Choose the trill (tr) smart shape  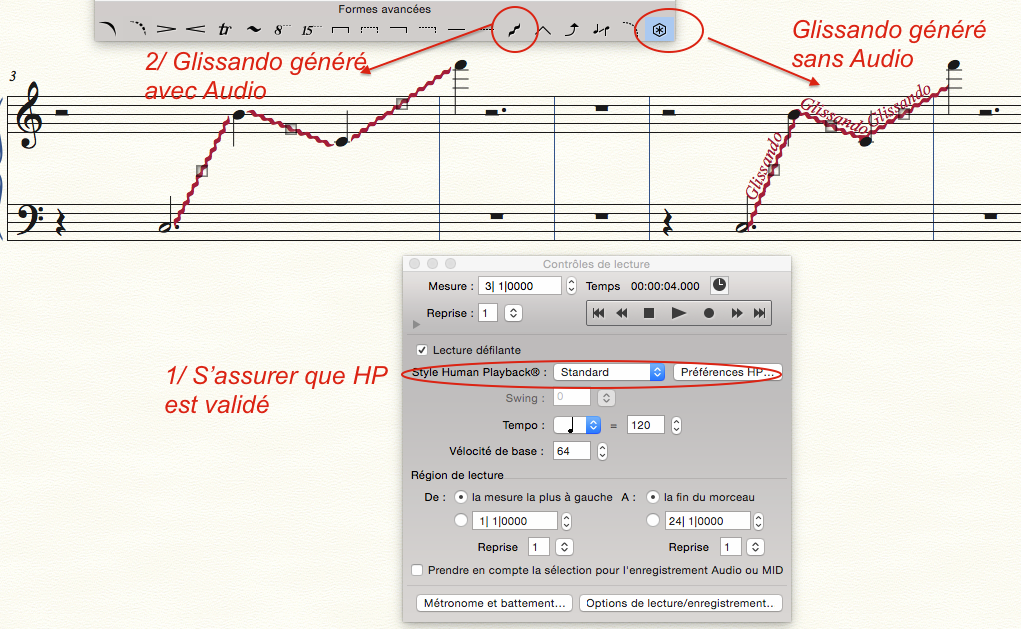pyautogui.click(x=224, y=30)
